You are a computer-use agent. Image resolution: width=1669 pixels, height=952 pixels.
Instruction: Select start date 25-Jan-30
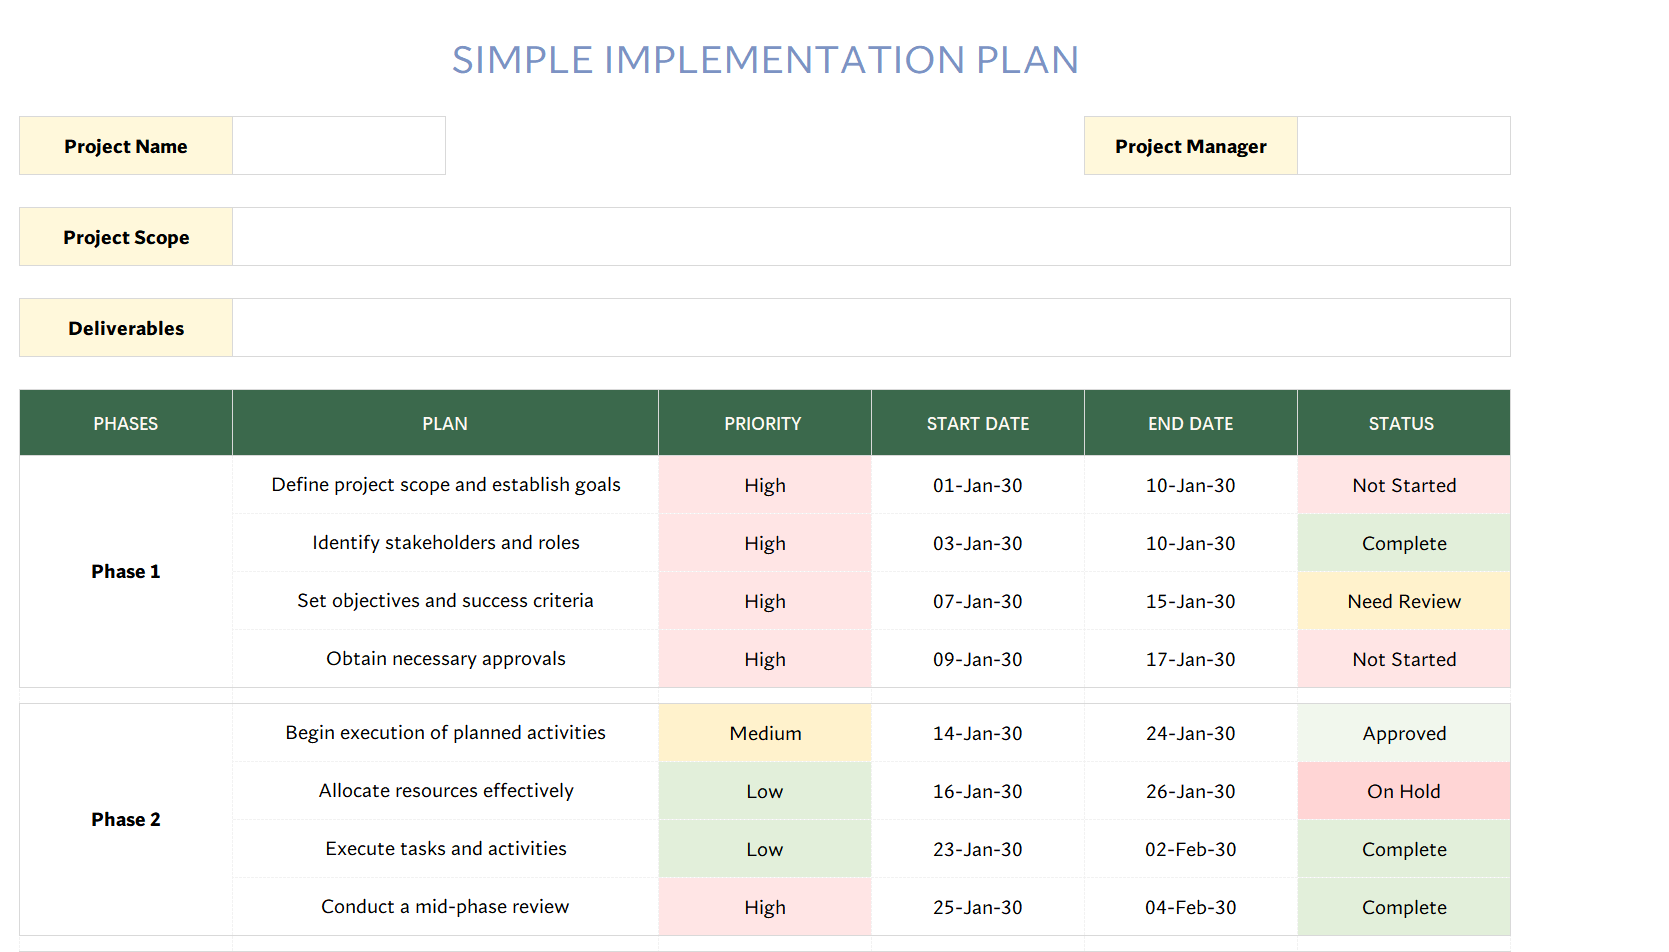tap(978, 907)
